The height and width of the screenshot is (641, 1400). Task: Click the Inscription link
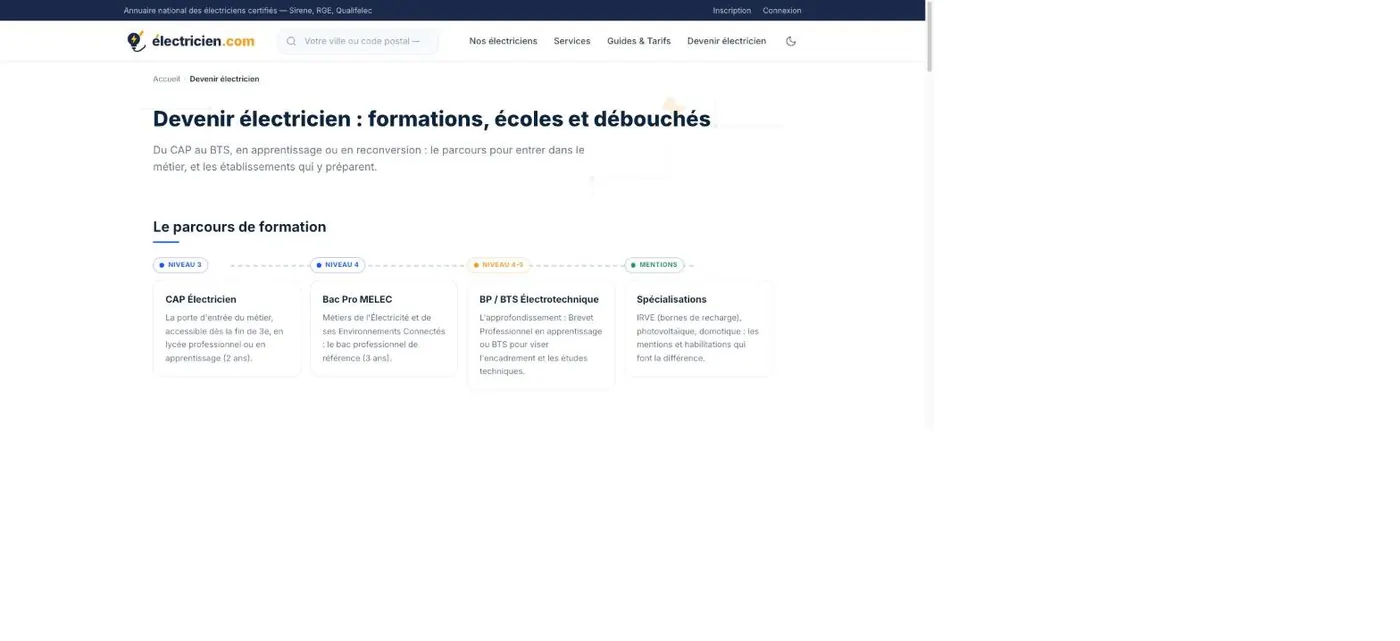(x=732, y=10)
